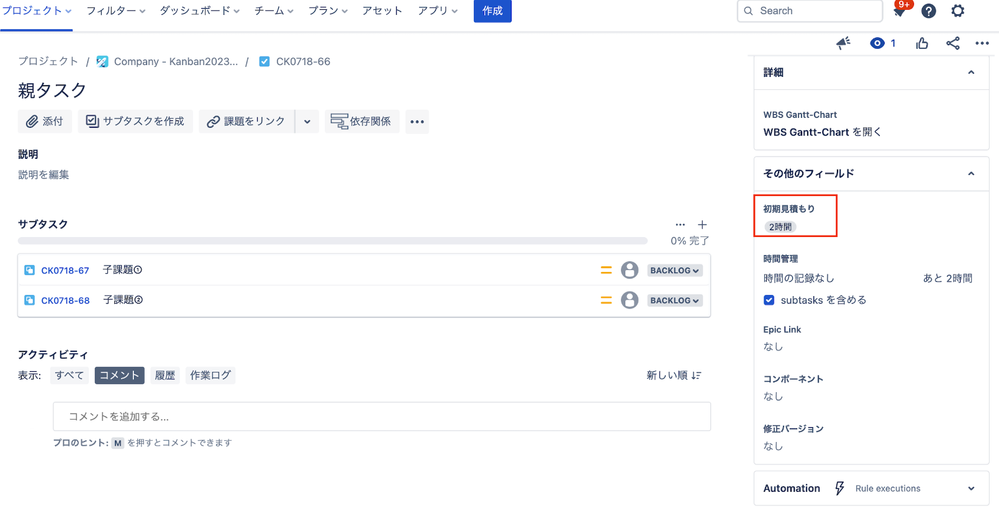This screenshot has height=509, width=999.
Task: Click the project avatar icon in breadcrumb
Action: 102,62
